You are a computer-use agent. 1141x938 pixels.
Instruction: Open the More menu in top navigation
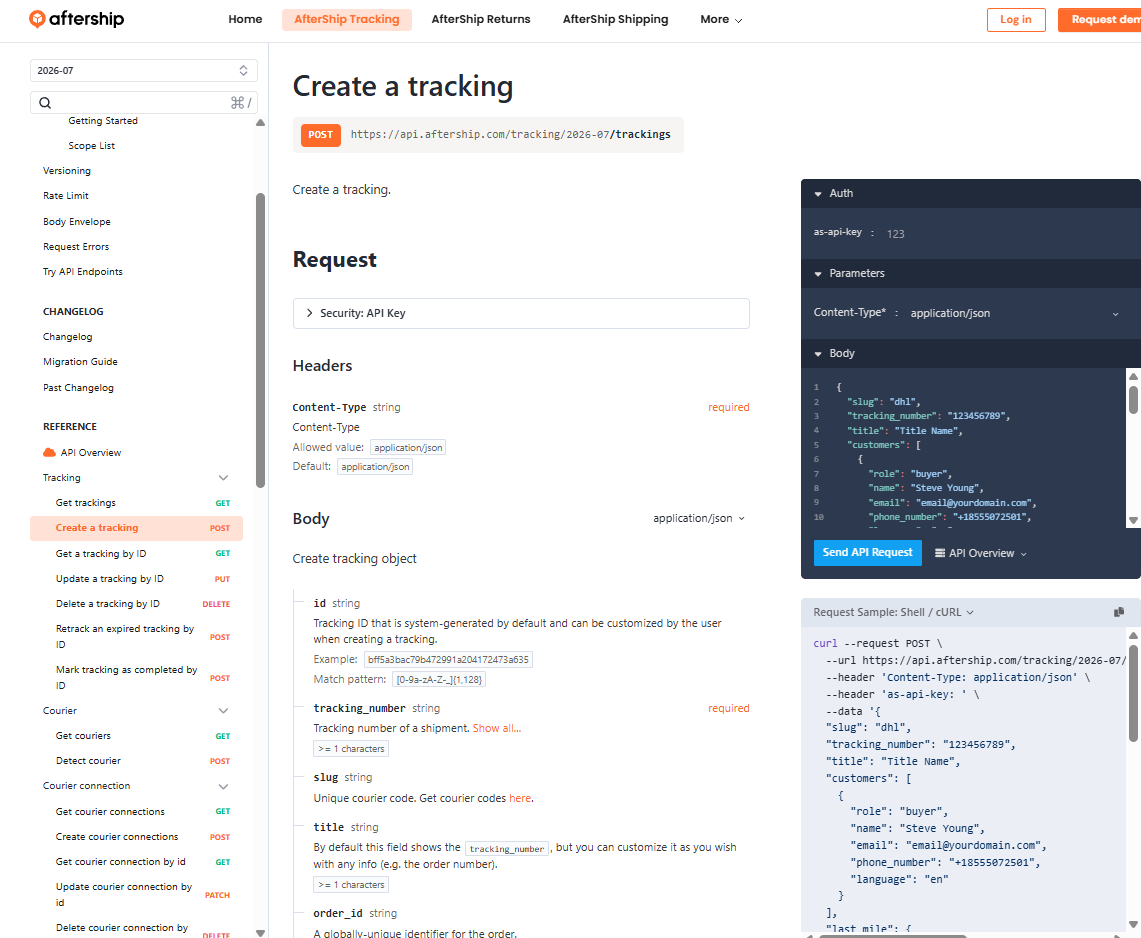[x=721, y=20]
